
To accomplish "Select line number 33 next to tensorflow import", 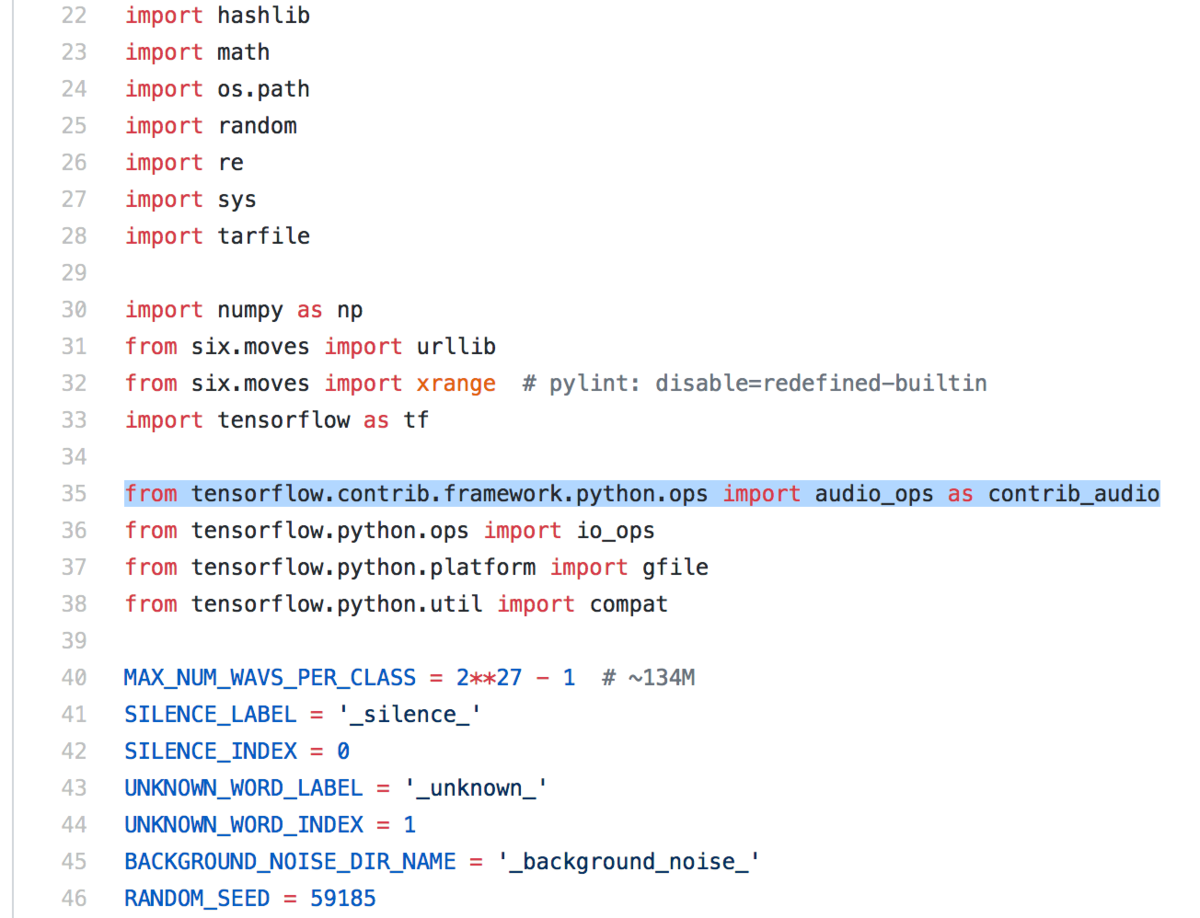I will [x=74, y=419].
